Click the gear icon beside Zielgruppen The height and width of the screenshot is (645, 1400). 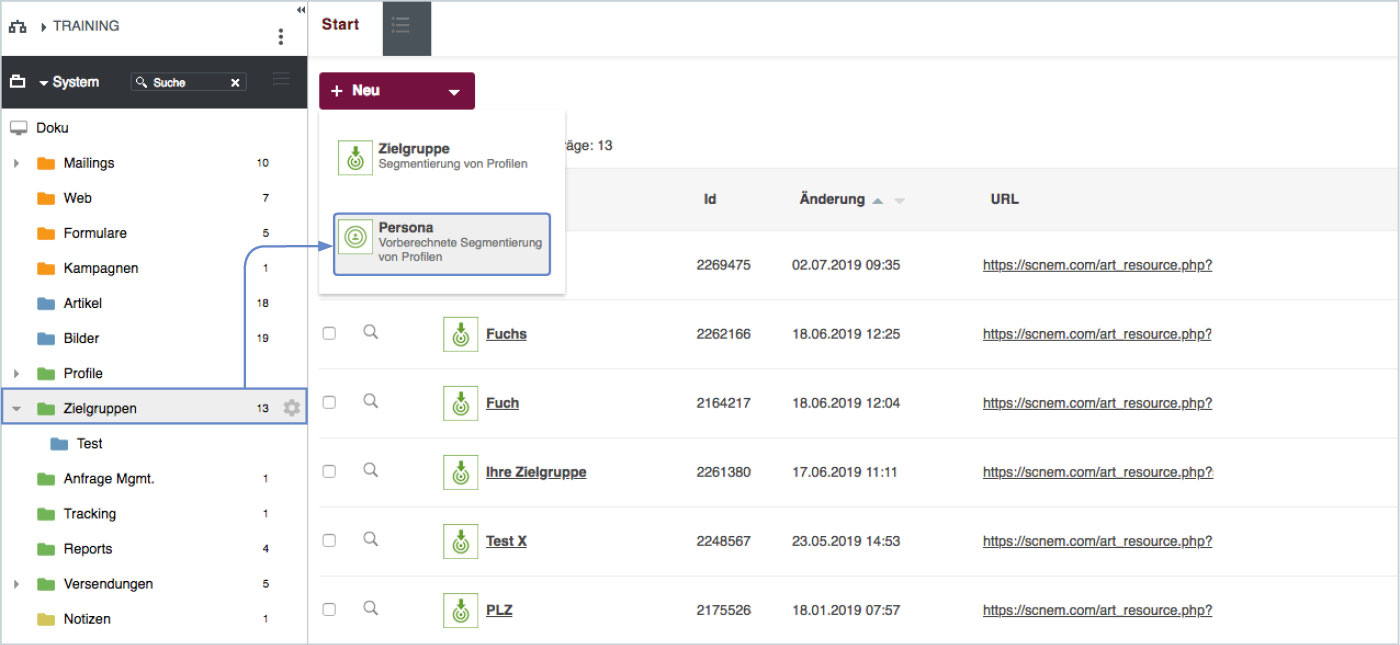coord(291,408)
